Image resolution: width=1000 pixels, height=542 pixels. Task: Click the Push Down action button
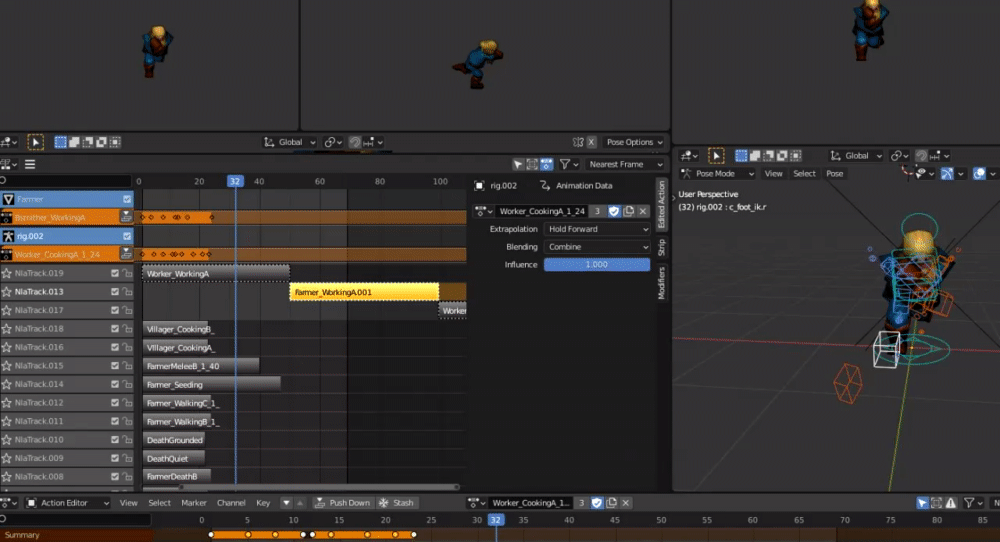tap(342, 503)
